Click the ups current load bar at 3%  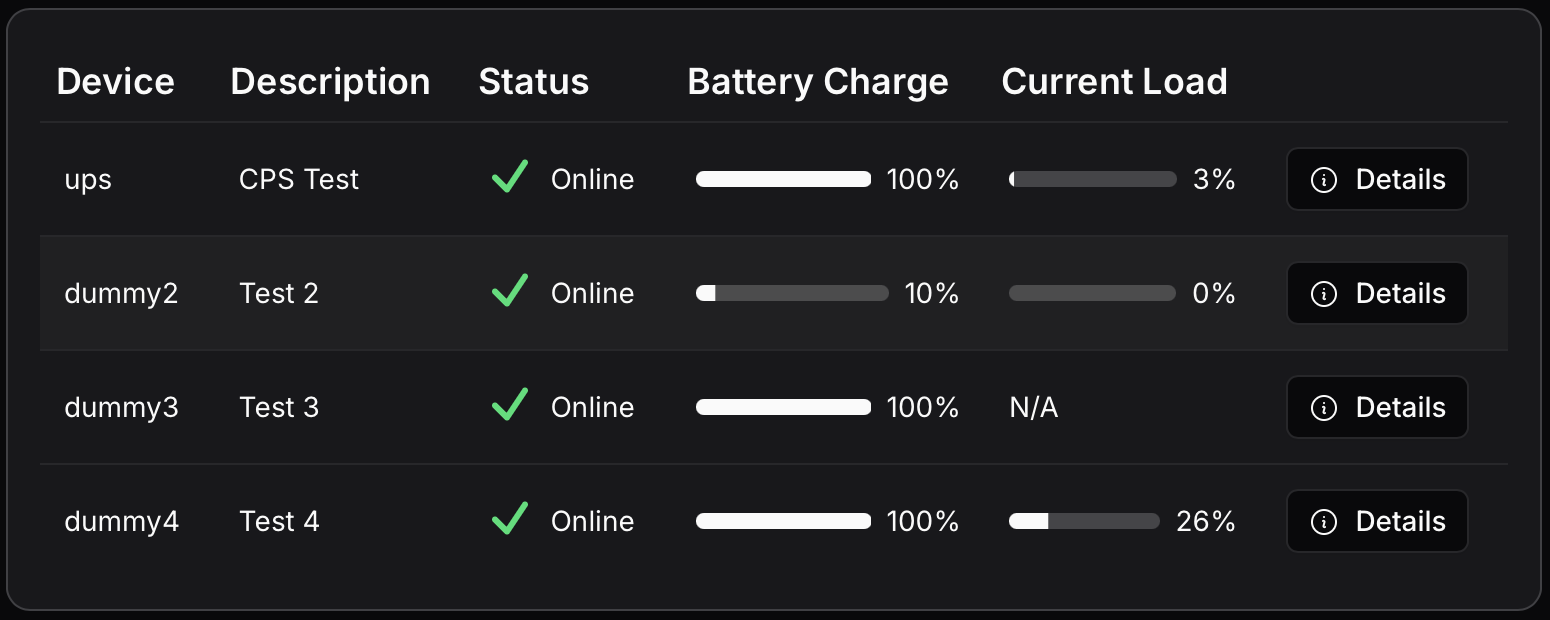(x=1092, y=179)
